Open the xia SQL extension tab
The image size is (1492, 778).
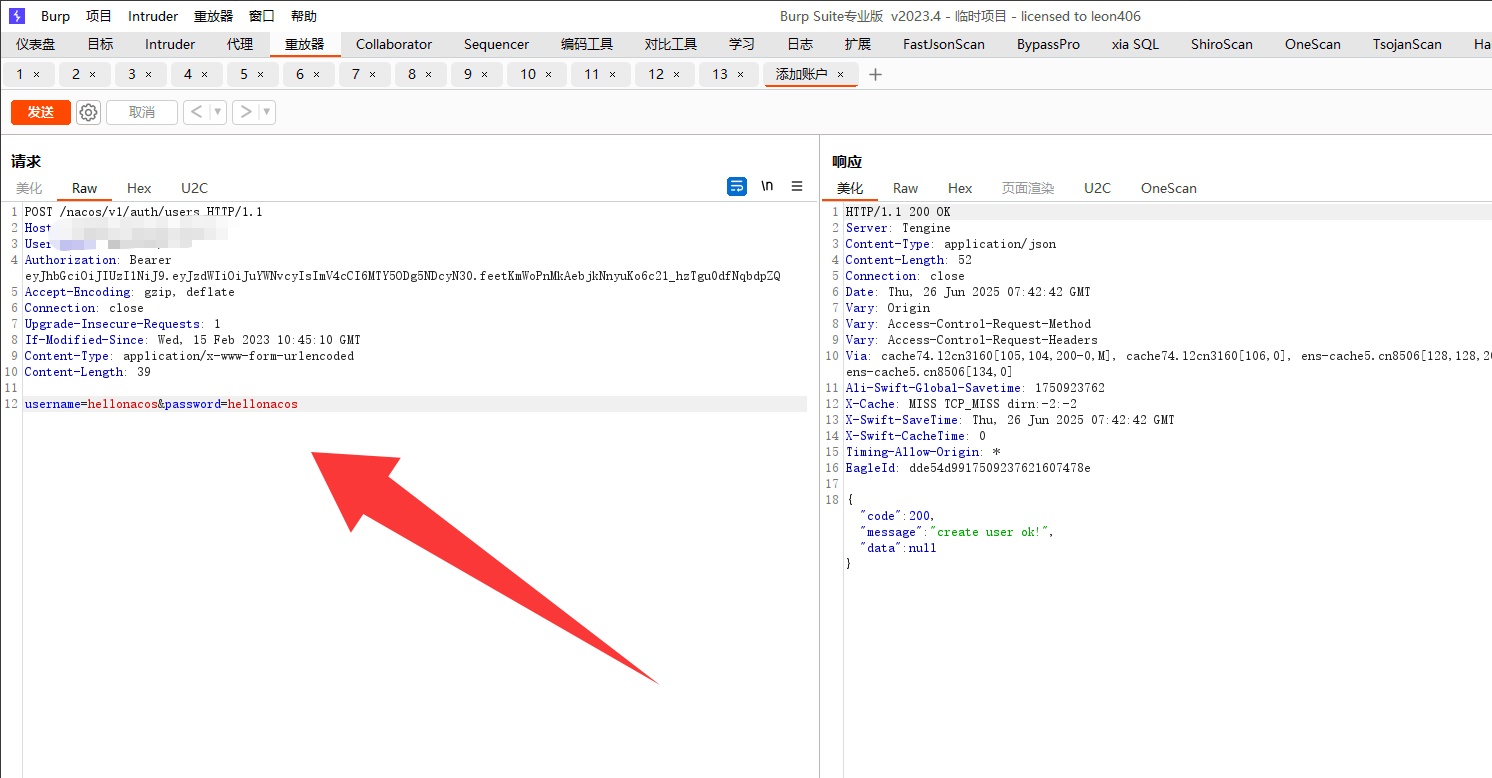[x=1135, y=44]
